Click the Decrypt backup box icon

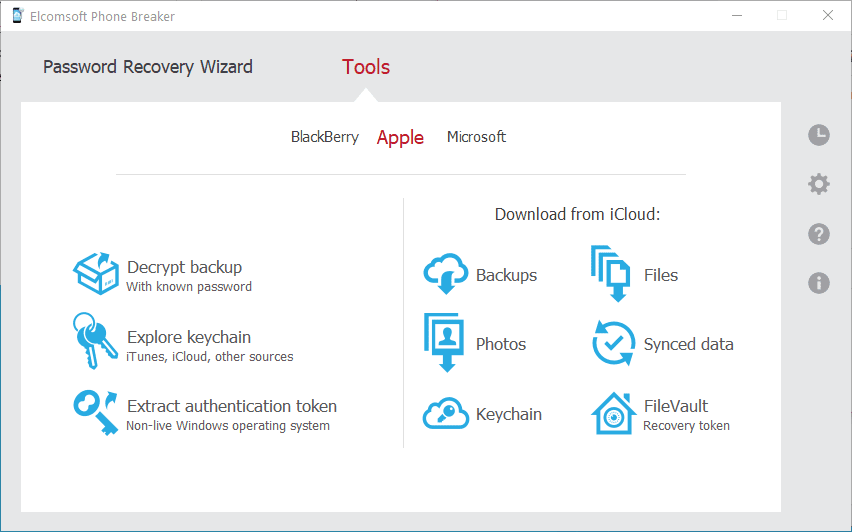tap(96, 273)
